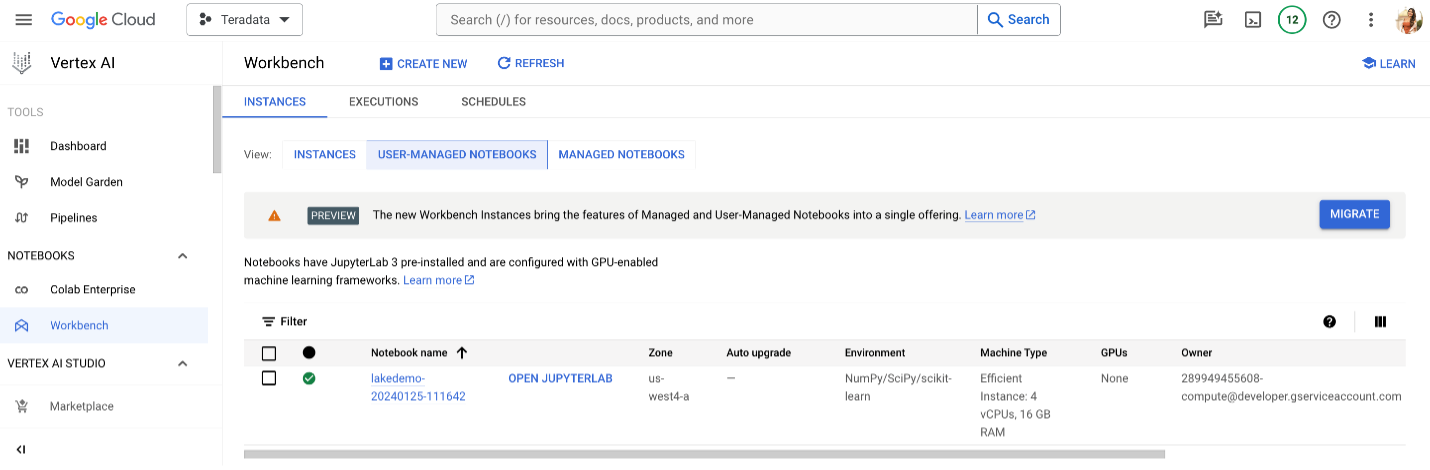Screen dimensions: 1430x470
Task: Activate Cloud Shell terminal icon
Action: [x=1253, y=20]
